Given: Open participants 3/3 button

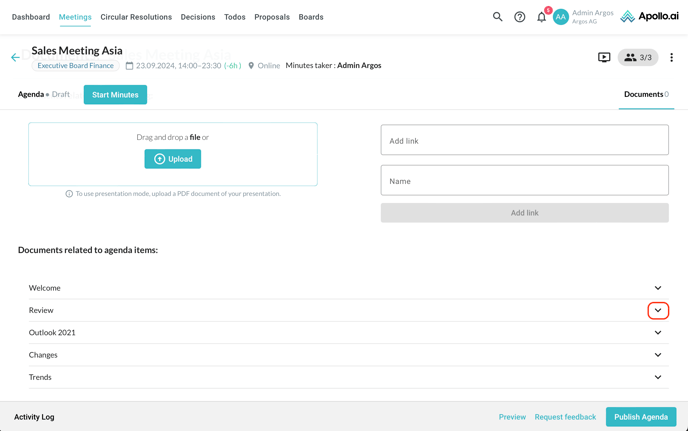Looking at the screenshot, I should pyautogui.click(x=638, y=58).
